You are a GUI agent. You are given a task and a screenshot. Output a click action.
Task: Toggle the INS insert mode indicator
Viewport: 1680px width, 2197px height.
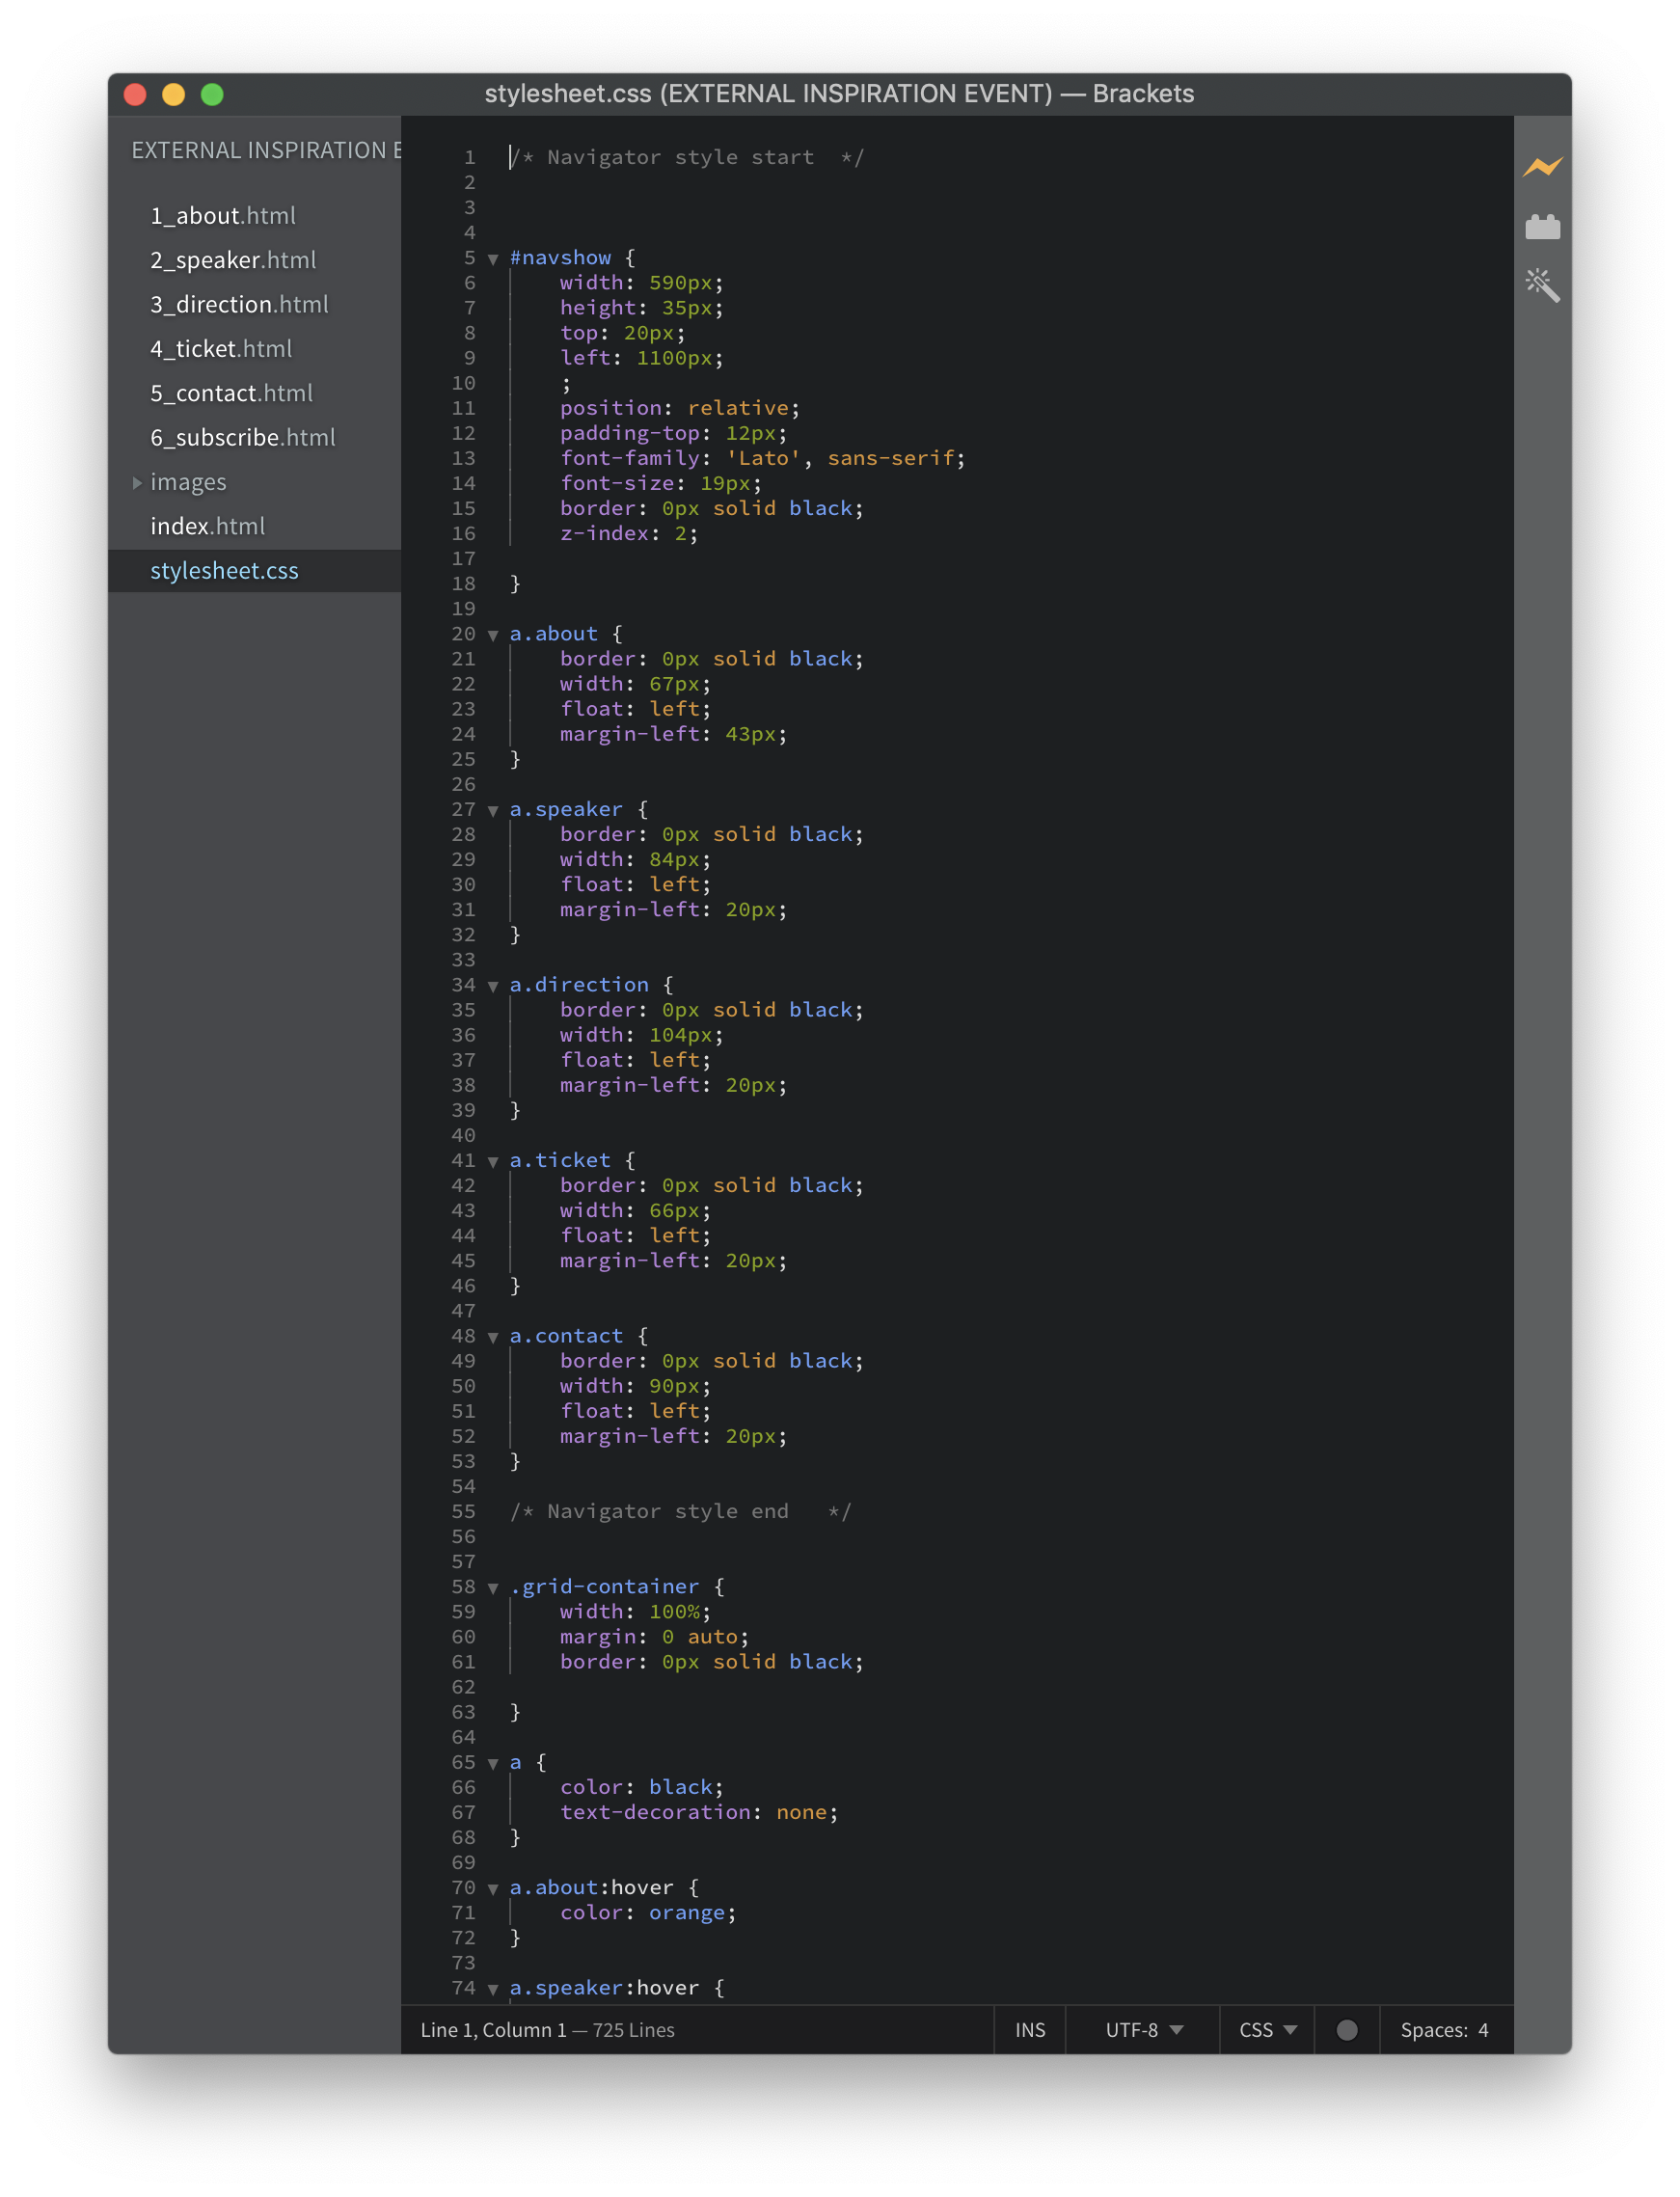pos(1029,2029)
